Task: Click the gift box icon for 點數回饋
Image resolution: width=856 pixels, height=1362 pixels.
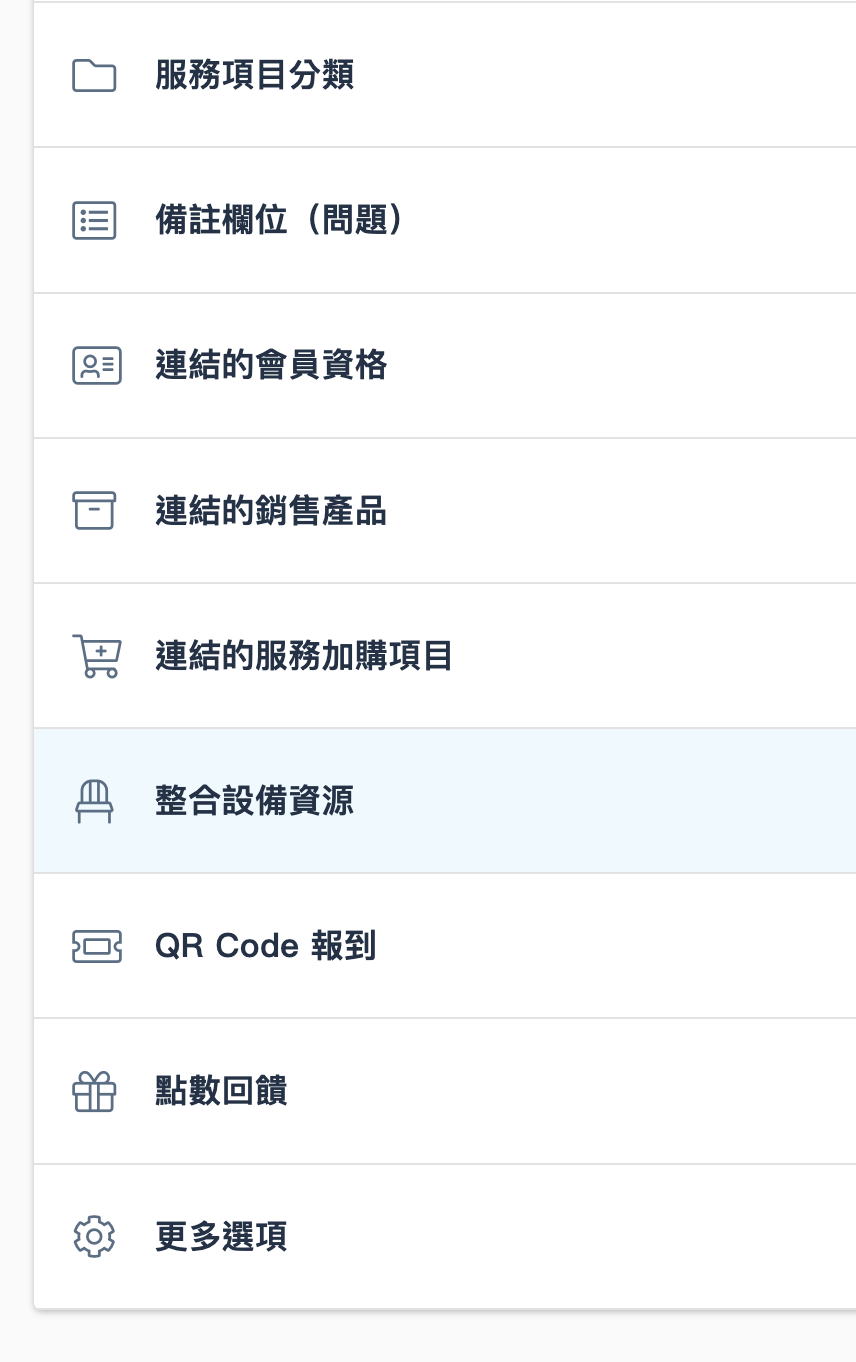Action: 95,1091
